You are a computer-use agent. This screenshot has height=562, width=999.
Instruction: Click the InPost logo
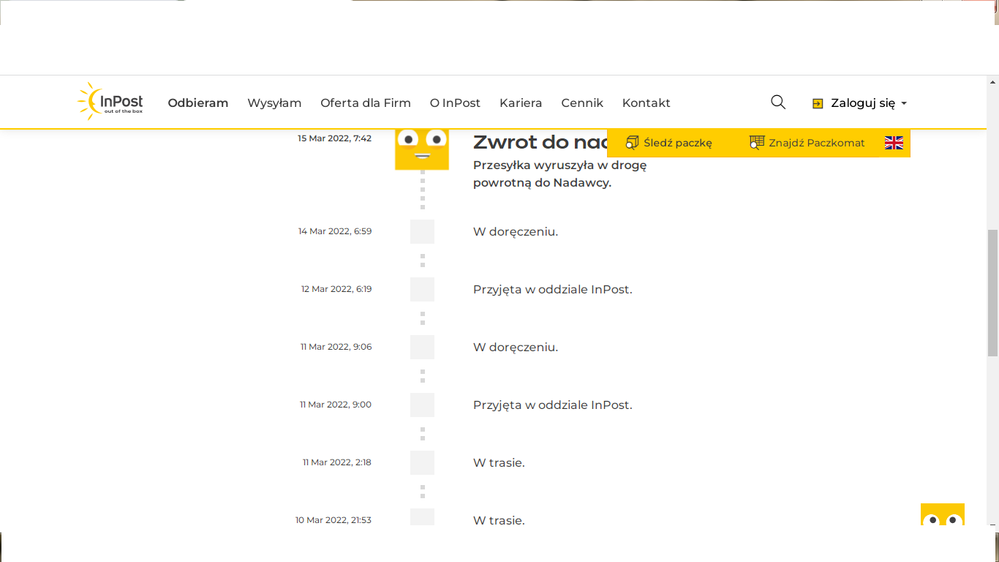(x=111, y=102)
